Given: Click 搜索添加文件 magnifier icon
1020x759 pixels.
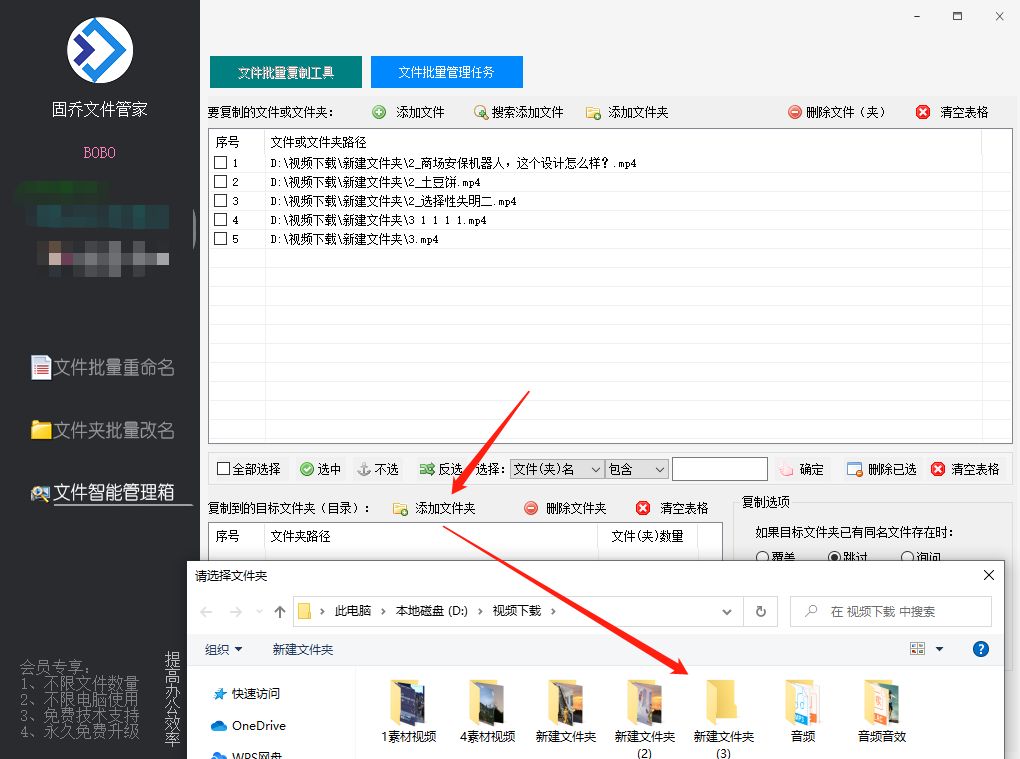Looking at the screenshot, I should [x=481, y=113].
